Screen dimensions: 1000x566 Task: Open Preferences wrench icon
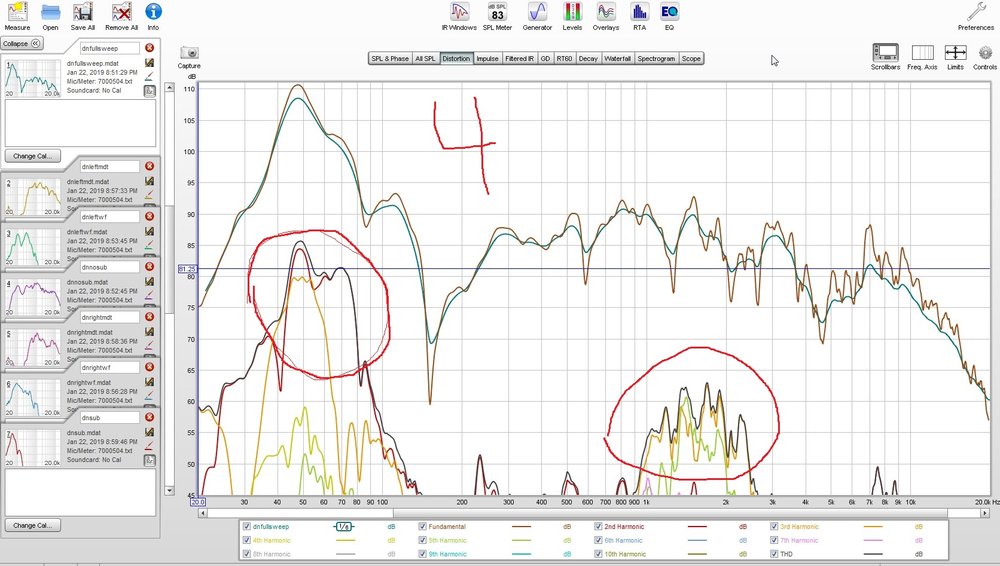coord(976,16)
